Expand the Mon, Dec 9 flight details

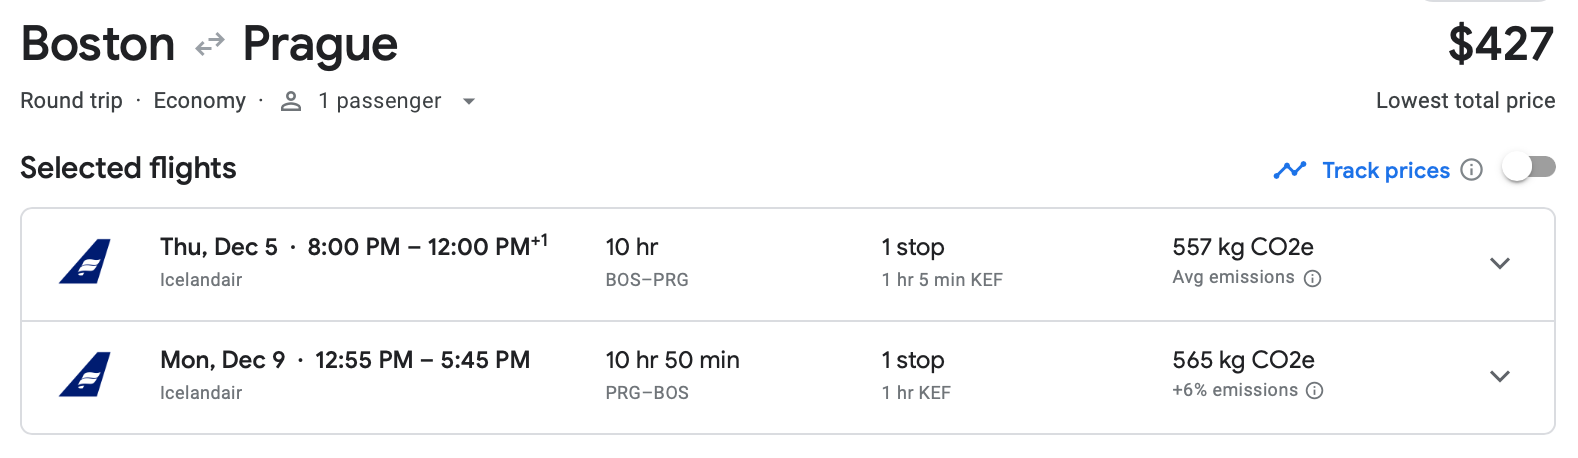[1499, 376]
